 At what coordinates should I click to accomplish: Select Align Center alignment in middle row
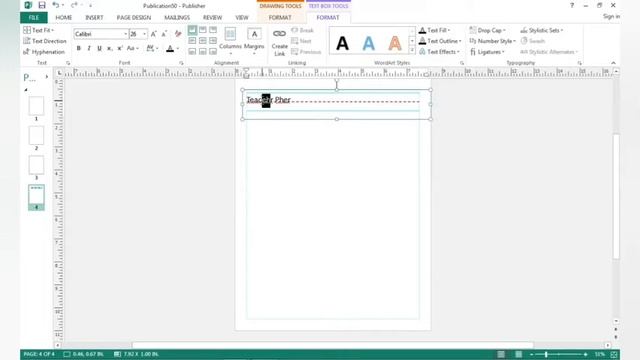tap(203, 41)
